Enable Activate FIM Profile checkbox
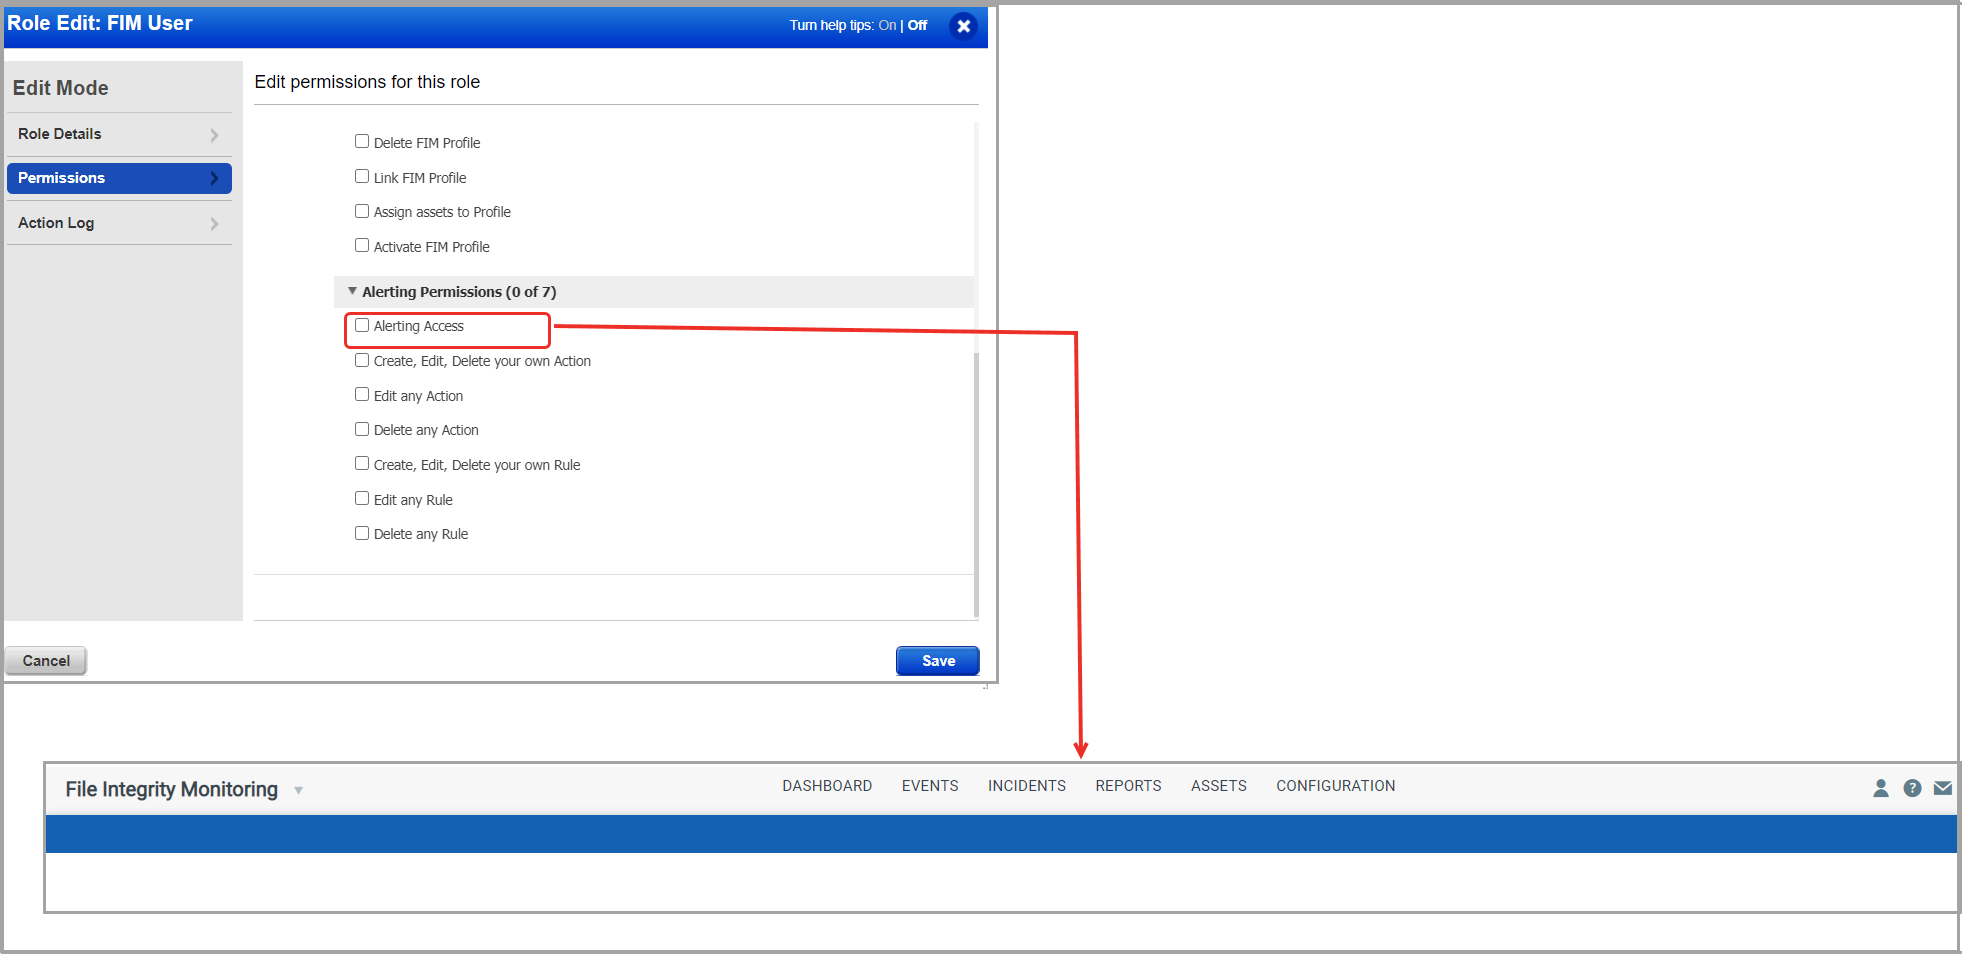The width and height of the screenshot is (1962, 954). pyautogui.click(x=362, y=246)
